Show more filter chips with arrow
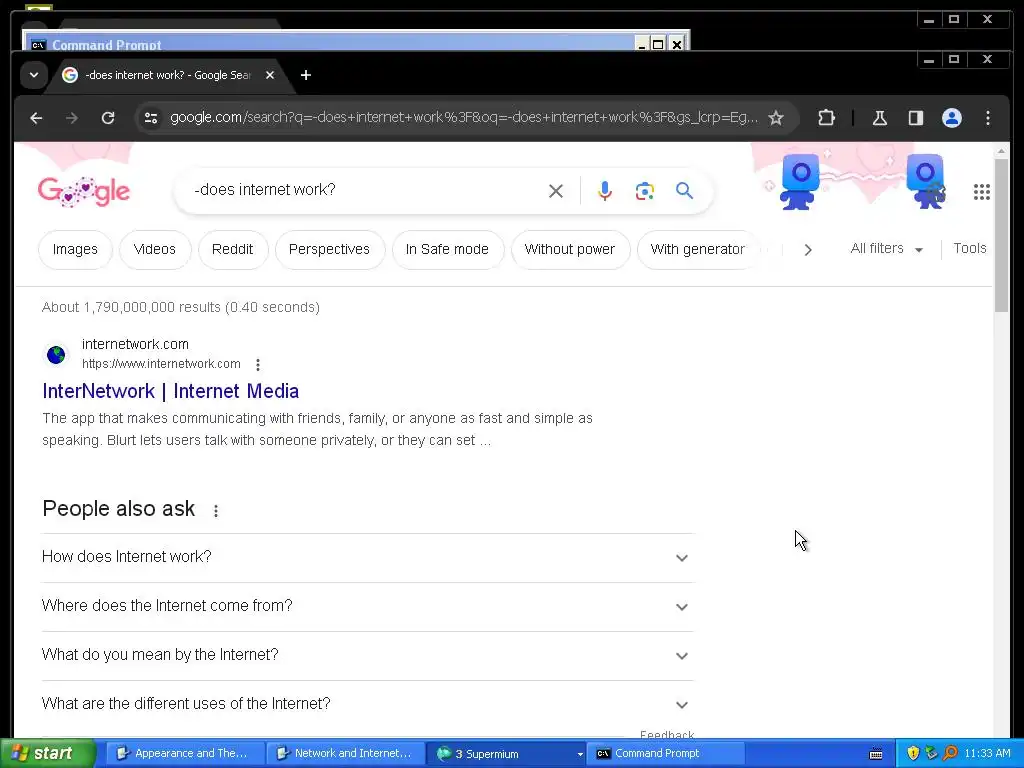 (x=808, y=250)
